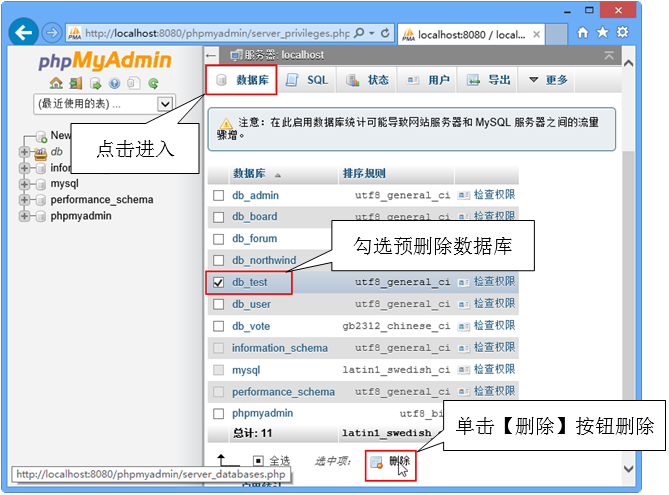Viewport: 669px width, 495px height.
Task: Click the browser address bar field
Action: pyautogui.click(x=215, y=33)
